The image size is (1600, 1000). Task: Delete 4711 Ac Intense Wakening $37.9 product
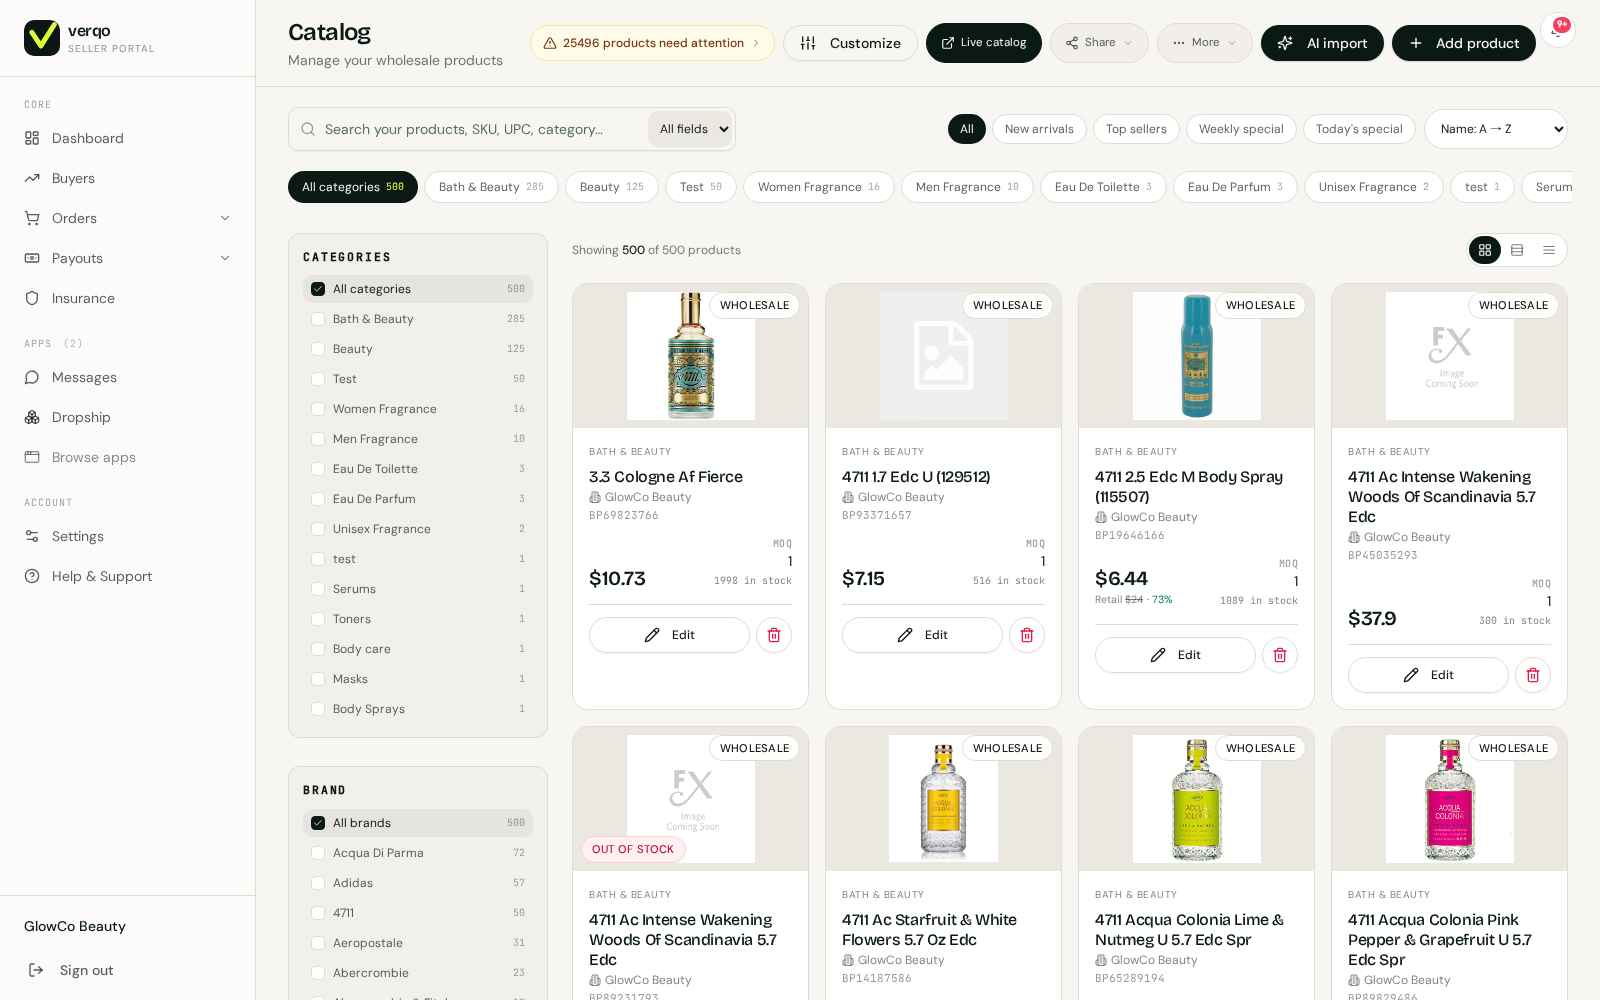1533,675
